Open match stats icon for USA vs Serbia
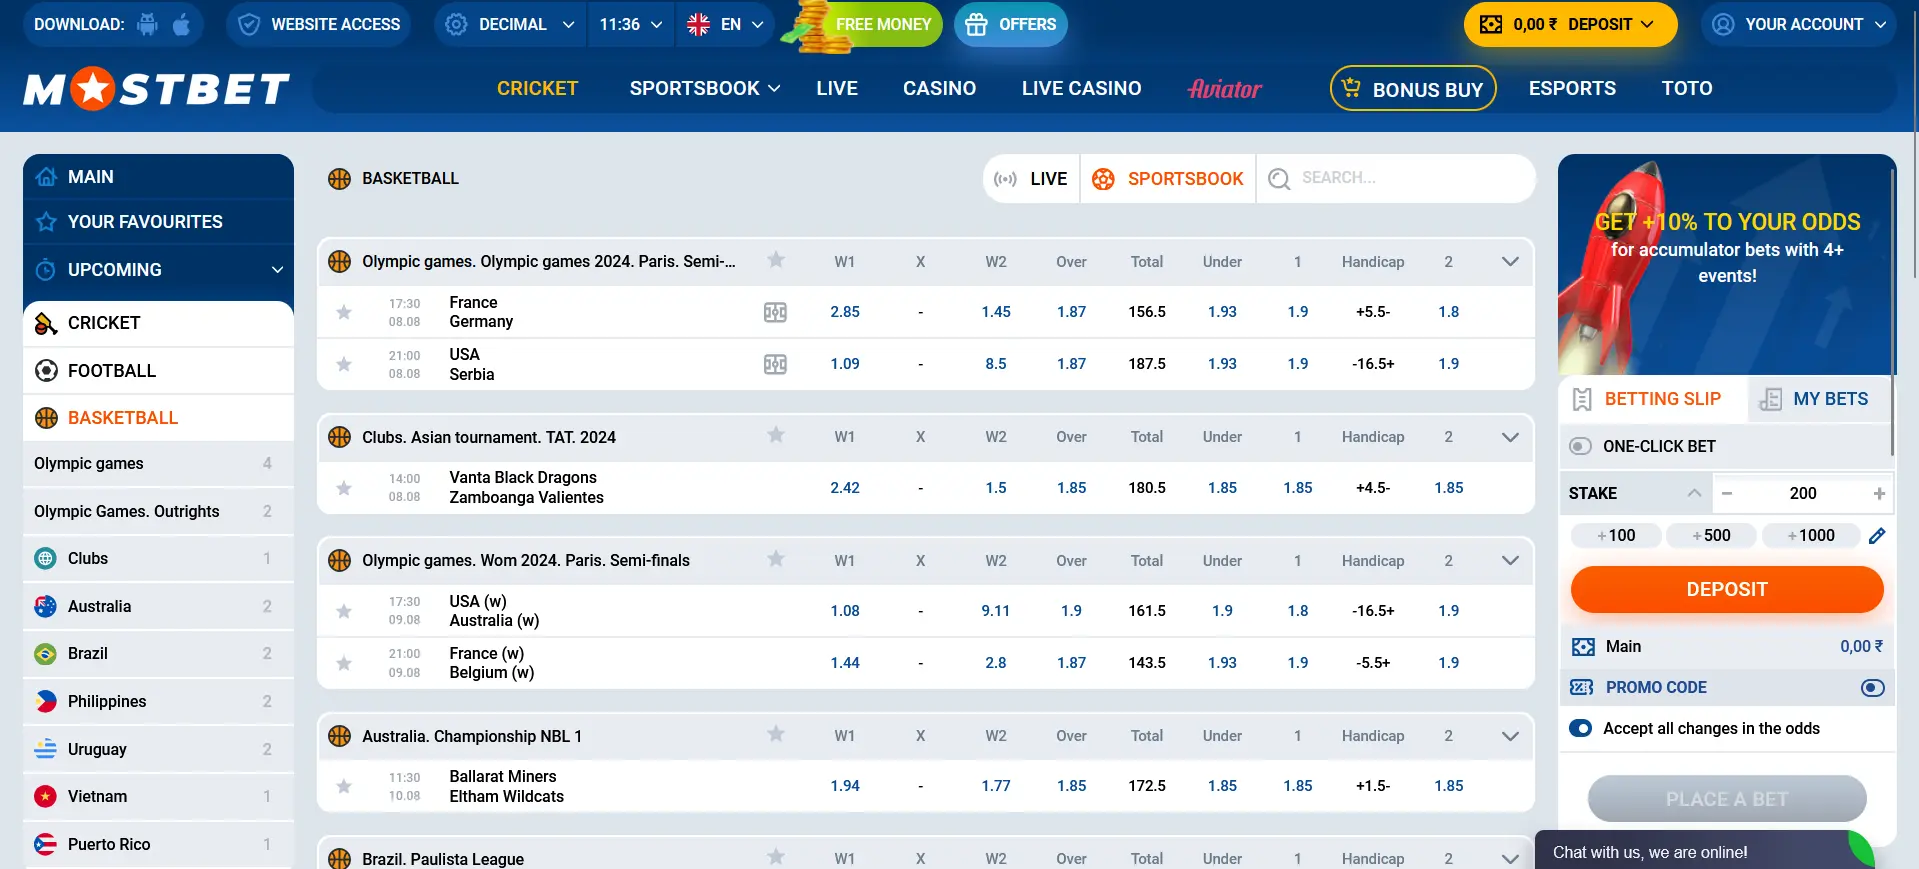The height and width of the screenshot is (869, 1919). pos(775,364)
